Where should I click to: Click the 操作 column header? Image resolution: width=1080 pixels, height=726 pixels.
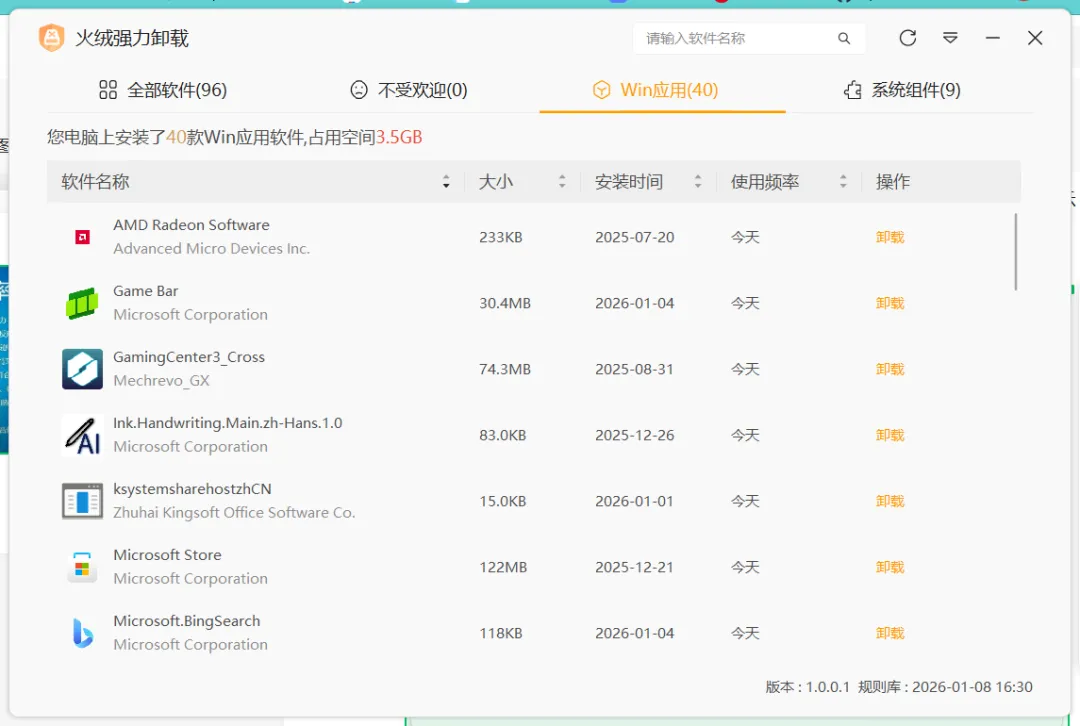[x=893, y=182]
